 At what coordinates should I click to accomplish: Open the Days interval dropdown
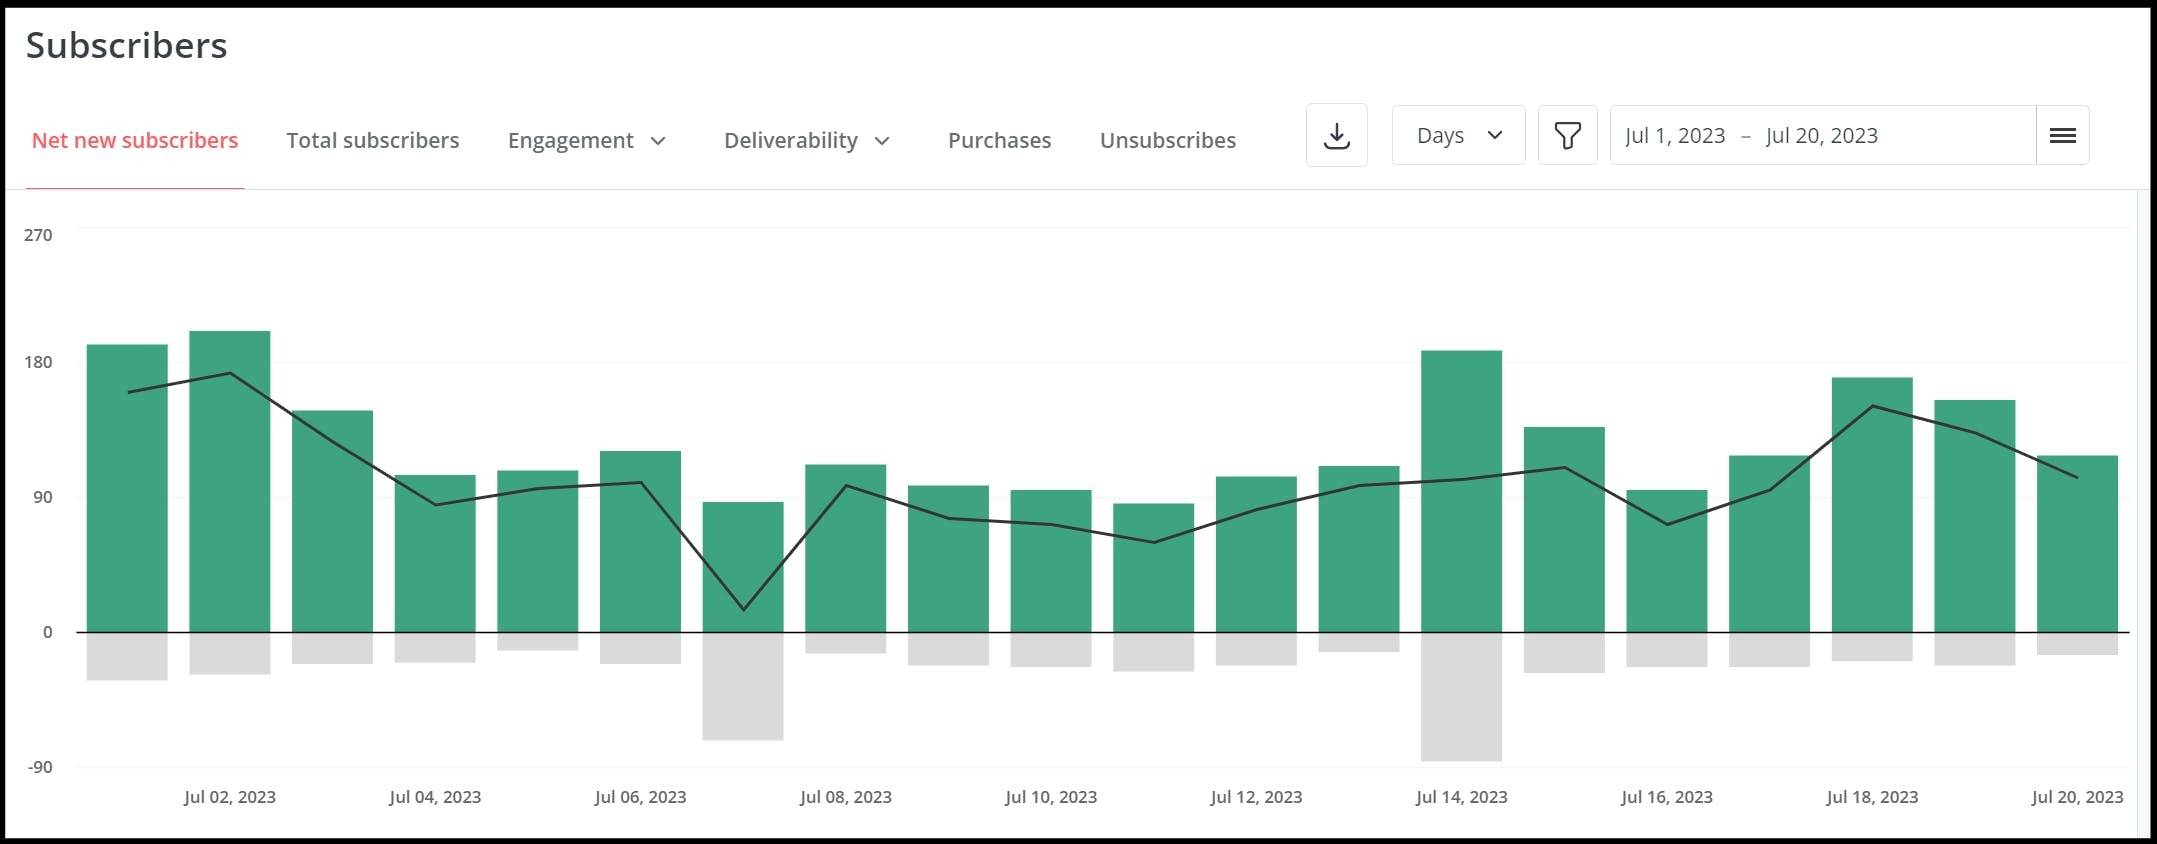(1458, 135)
